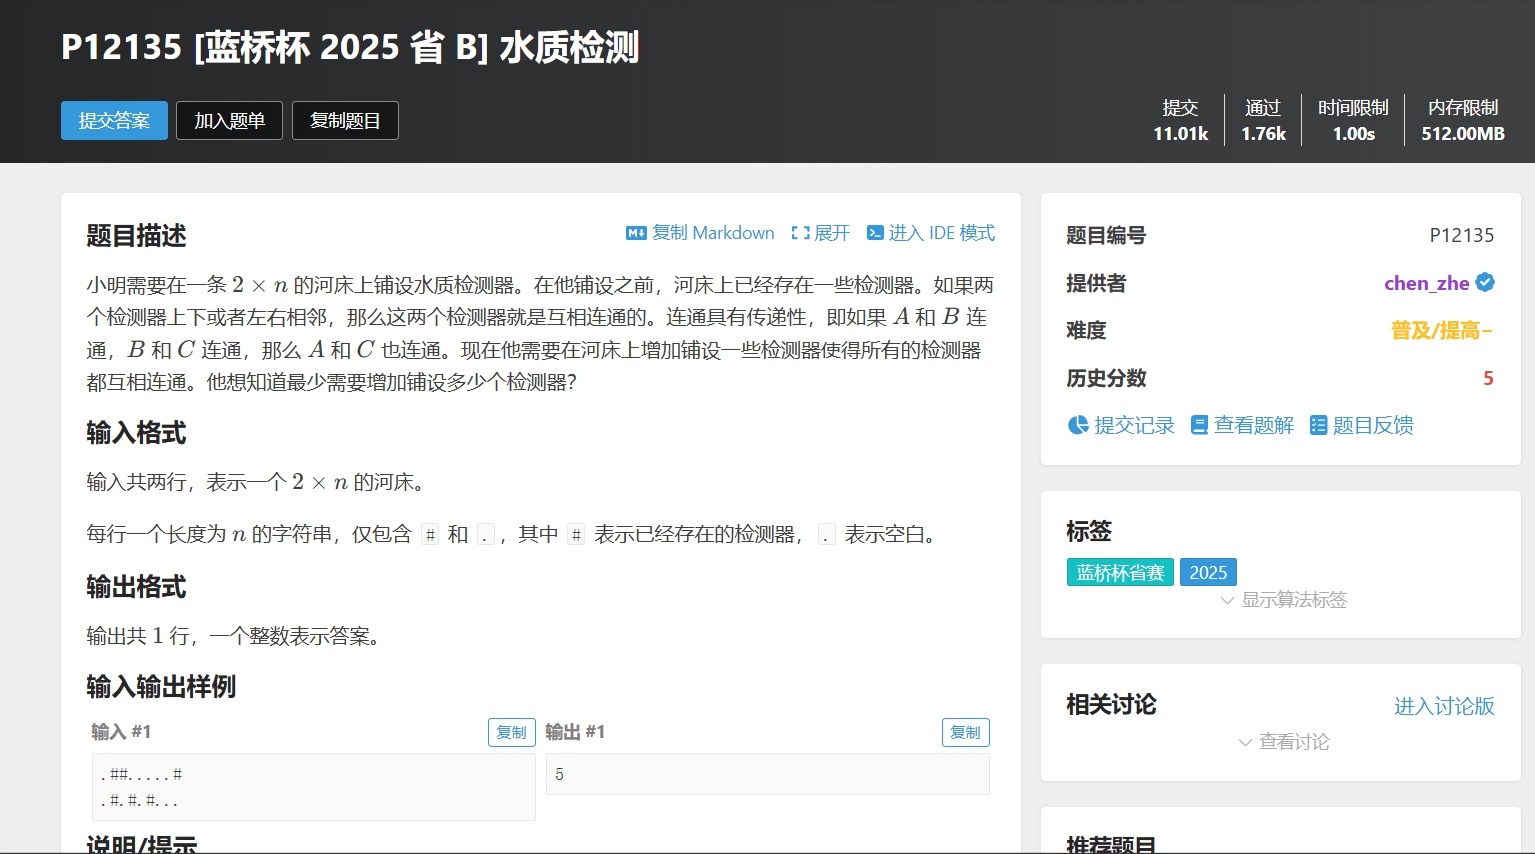
Task: Click the terminal icon for IDE mode
Action: pyautogui.click(x=875, y=233)
